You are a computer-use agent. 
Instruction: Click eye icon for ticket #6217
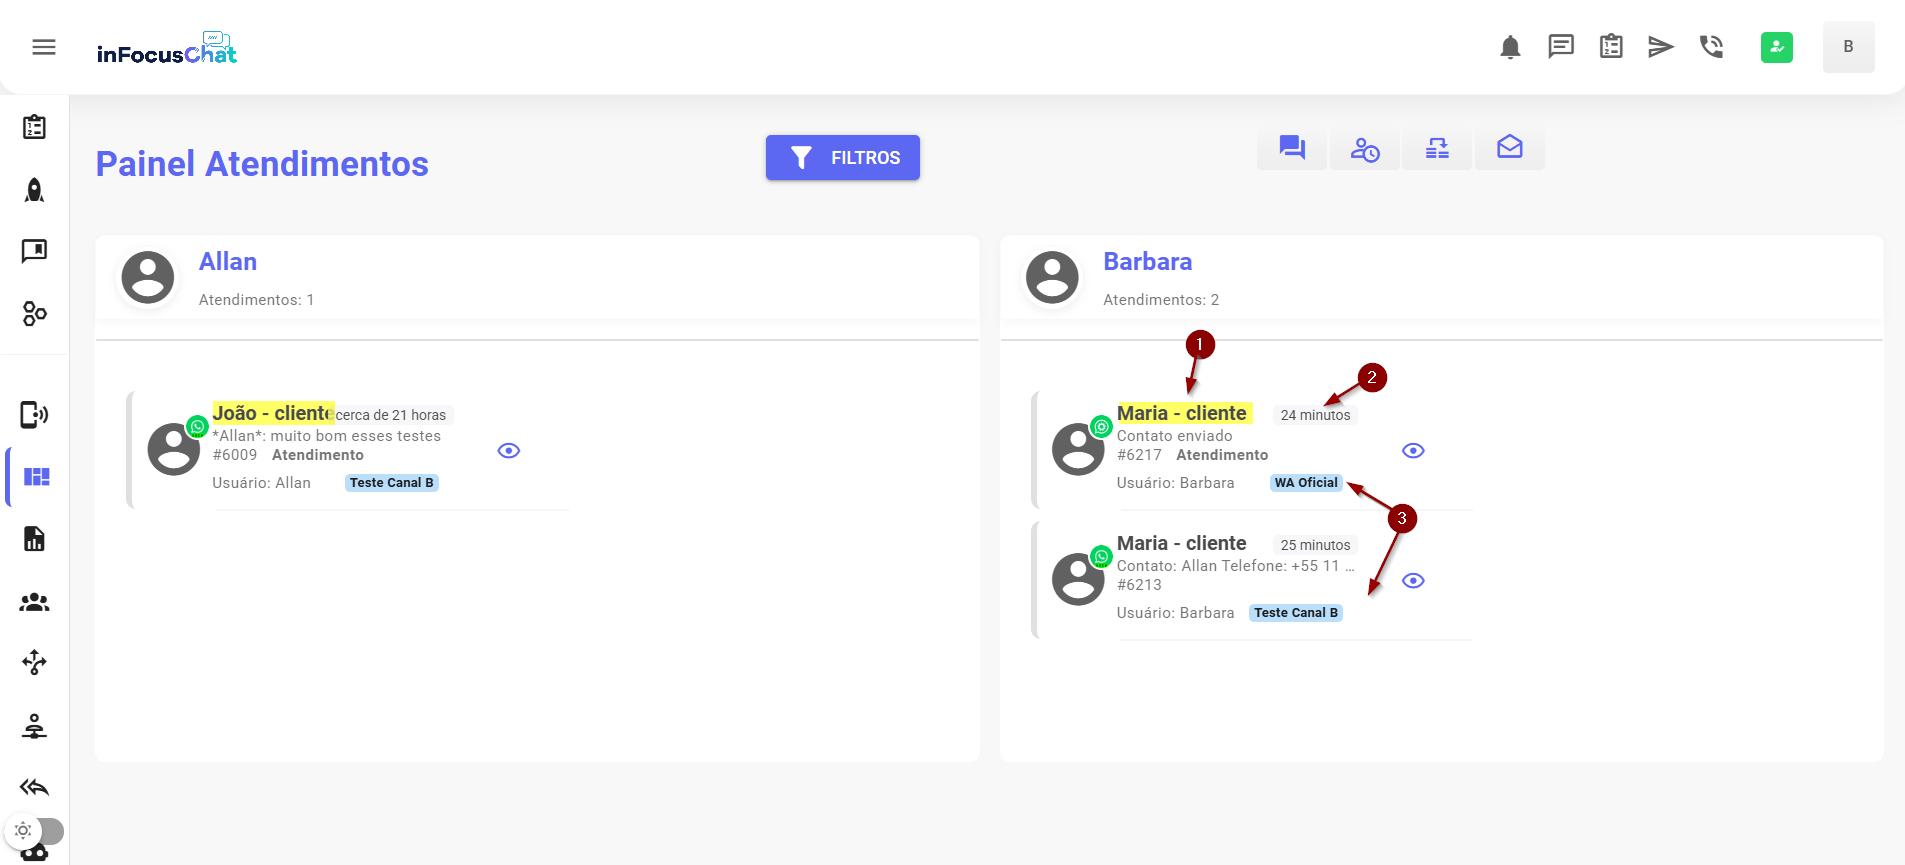[1413, 451]
